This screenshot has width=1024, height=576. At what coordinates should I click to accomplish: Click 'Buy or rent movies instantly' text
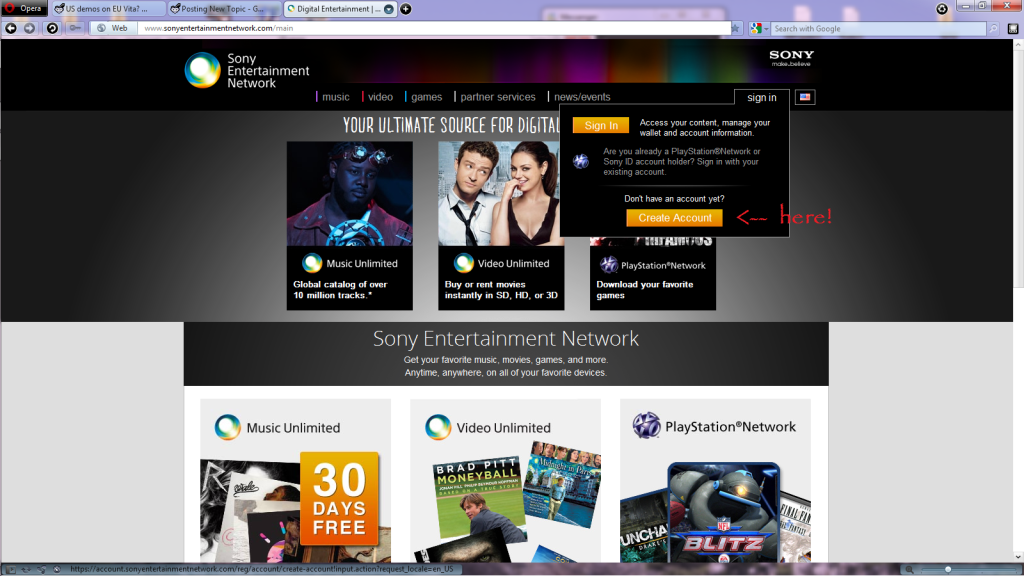[501, 290]
